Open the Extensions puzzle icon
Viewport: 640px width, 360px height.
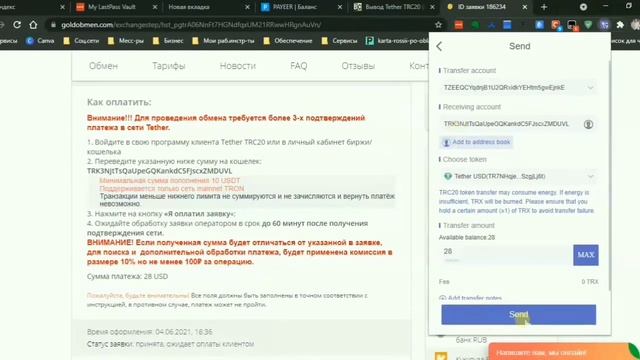(620, 25)
